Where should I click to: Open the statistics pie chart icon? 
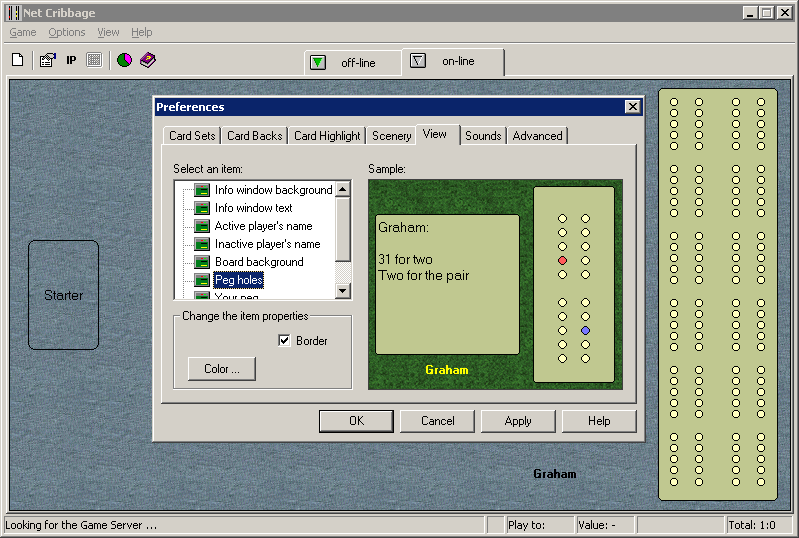tap(124, 60)
